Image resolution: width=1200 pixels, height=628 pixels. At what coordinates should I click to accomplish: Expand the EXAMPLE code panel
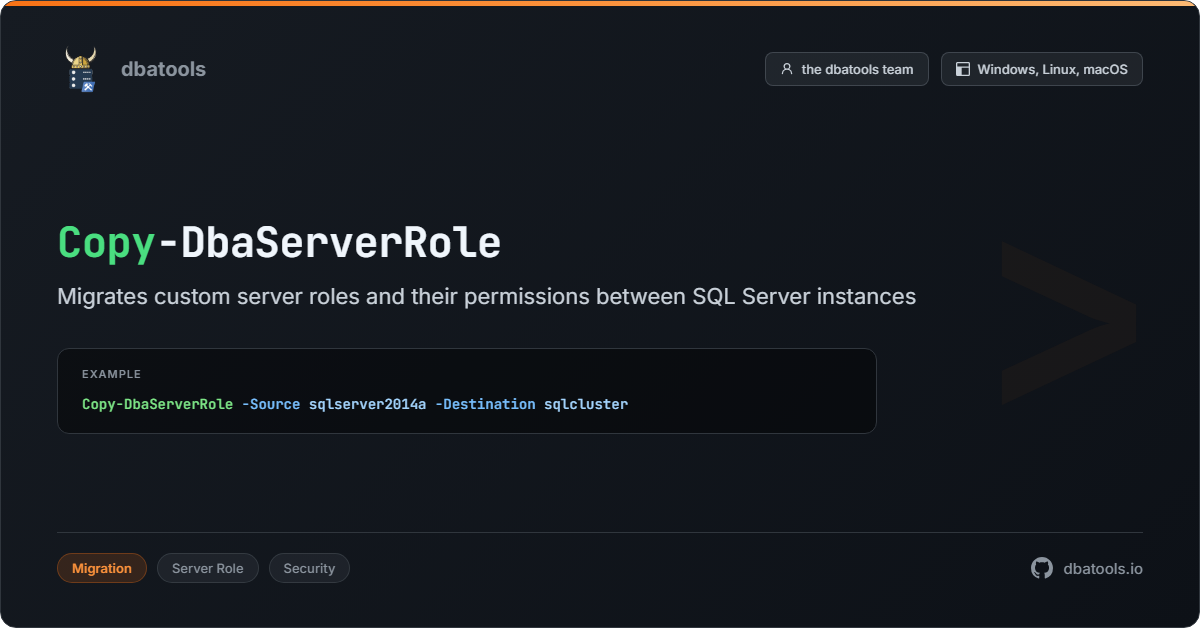pos(467,390)
